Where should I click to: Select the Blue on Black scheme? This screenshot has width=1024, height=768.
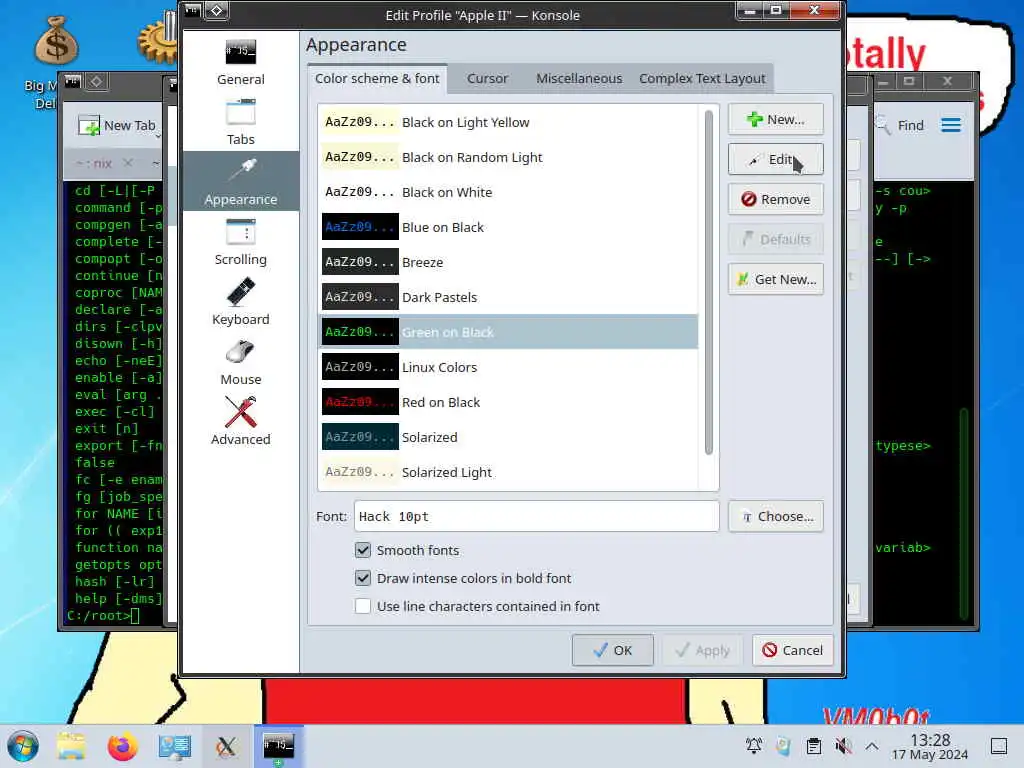[x=508, y=227]
